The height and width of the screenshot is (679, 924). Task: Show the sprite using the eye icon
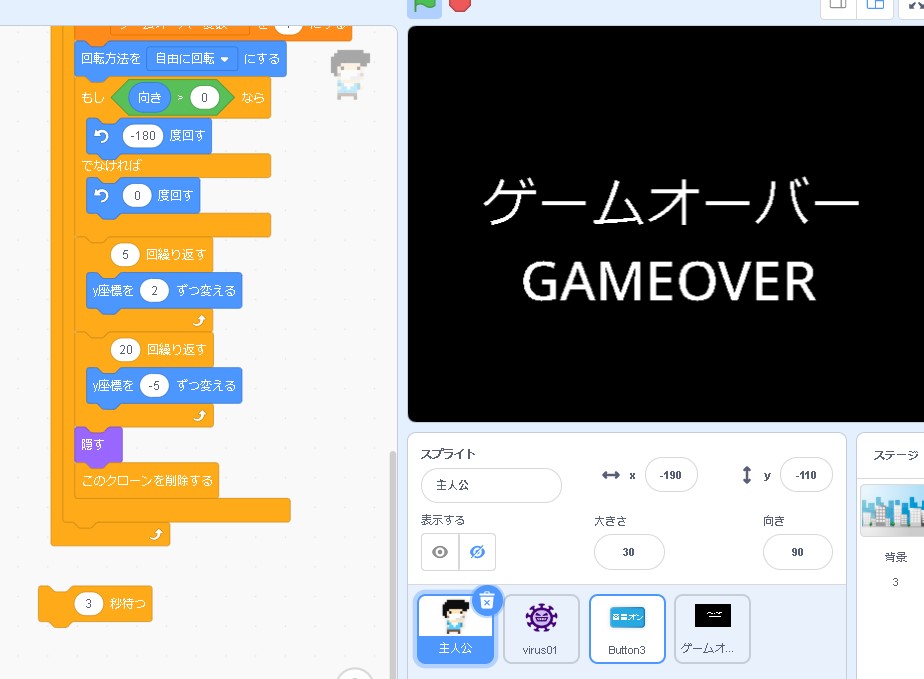pos(440,552)
